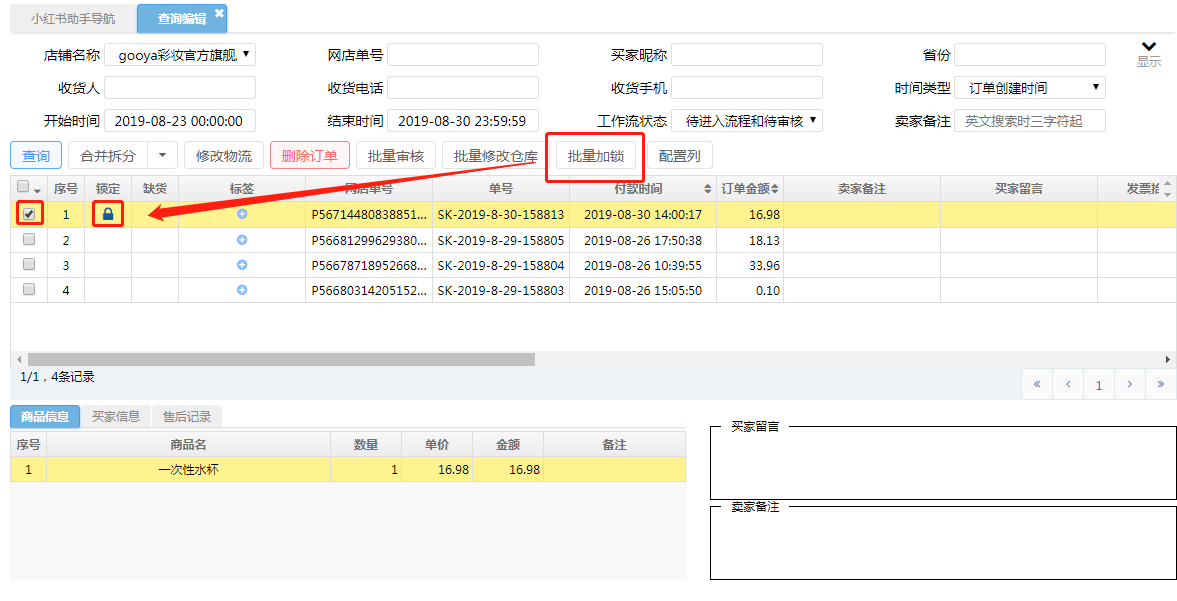Sort by 付款时间 column sort arrows

click(x=708, y=189)
